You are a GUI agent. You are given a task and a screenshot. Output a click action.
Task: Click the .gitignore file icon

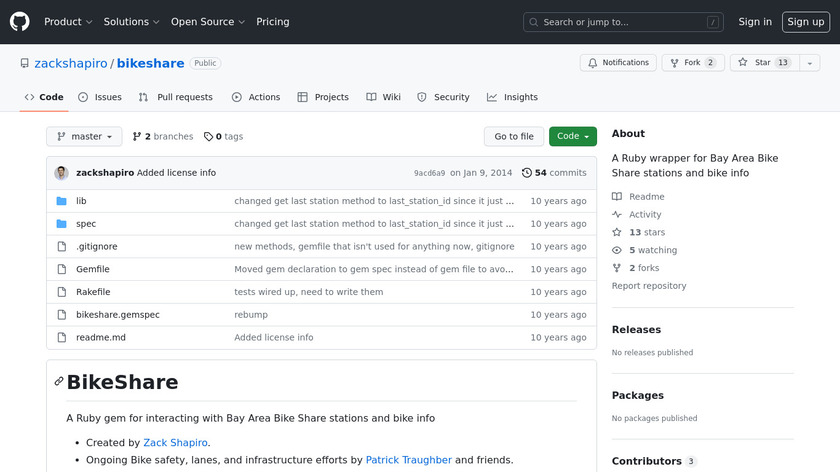61,247
